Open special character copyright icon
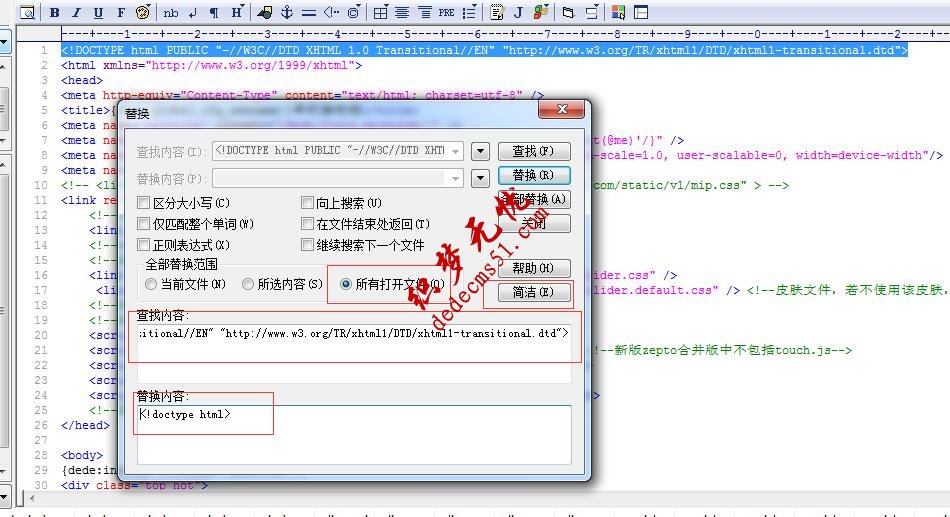The height and width of the screenshot is (517, 950). [354, 12]
